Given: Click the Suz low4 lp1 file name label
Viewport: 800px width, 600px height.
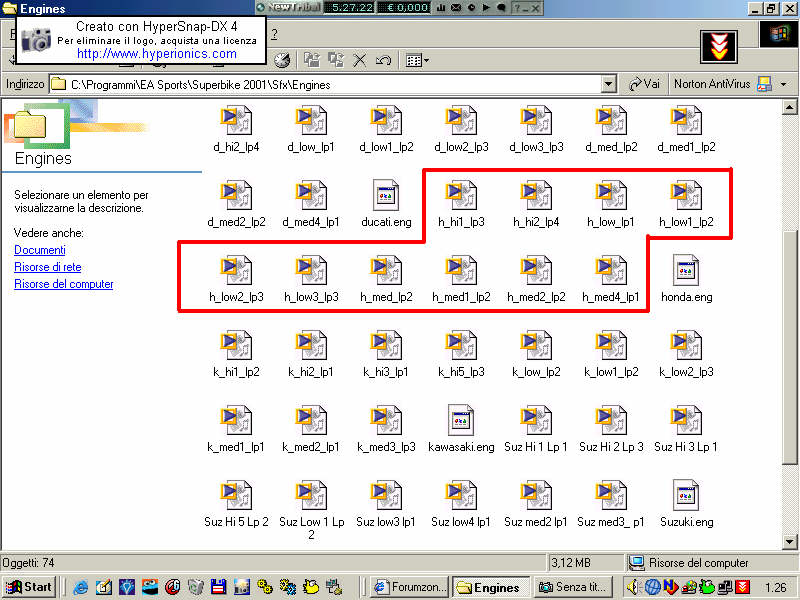Looking at the screenshot, I should coord(461,522).
